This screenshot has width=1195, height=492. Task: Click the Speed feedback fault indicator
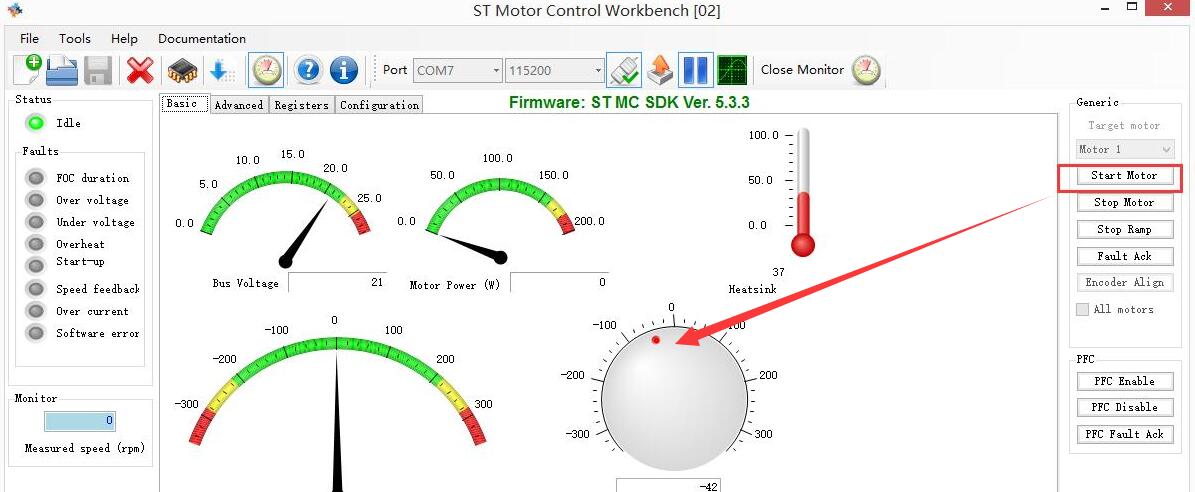[x=36, y=289]
